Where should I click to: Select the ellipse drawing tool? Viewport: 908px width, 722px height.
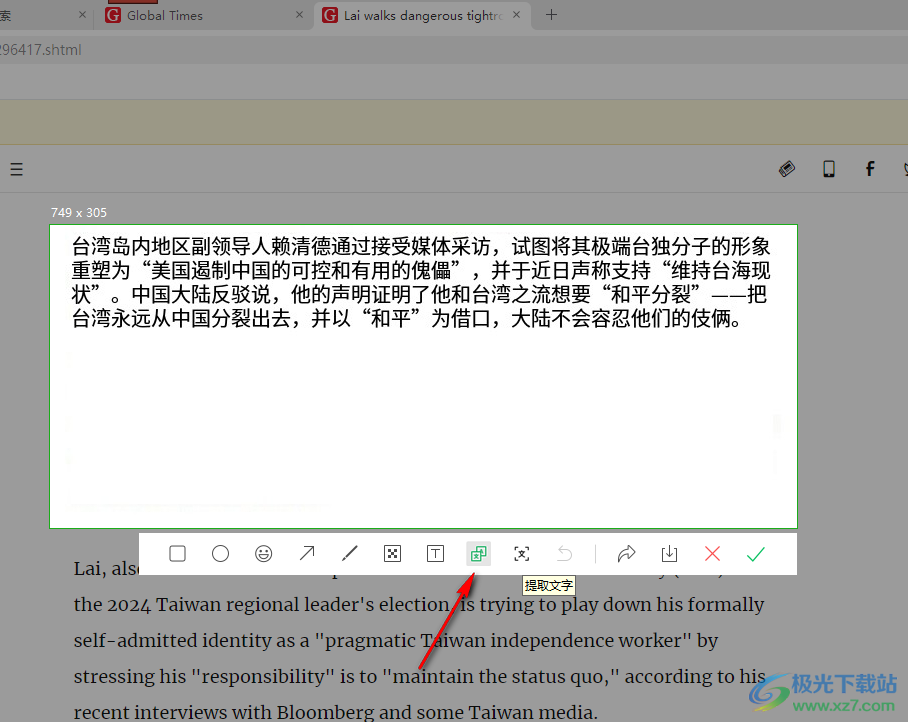pyautogui.click(x=220, y=553)
